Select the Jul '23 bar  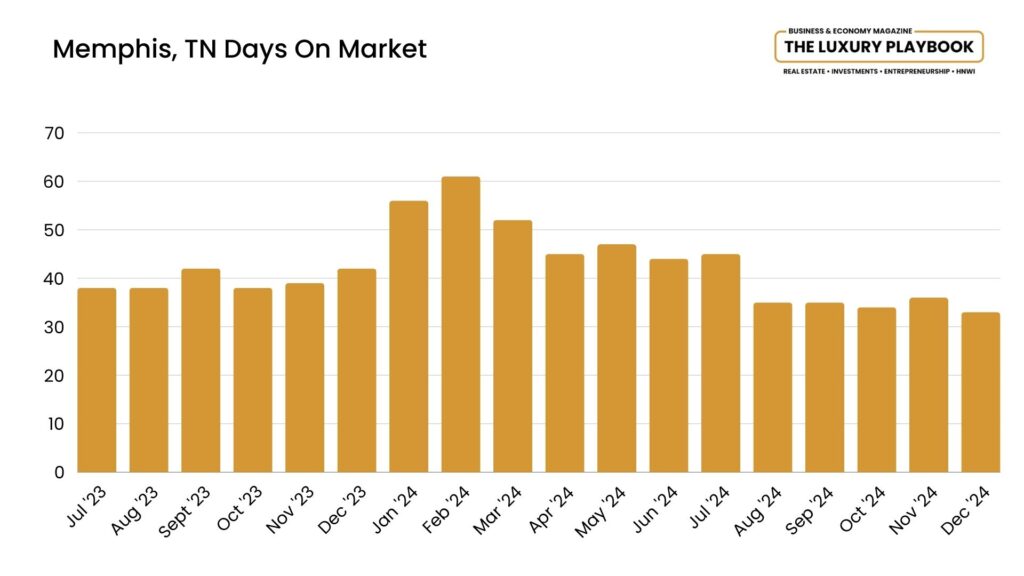pos(97,380)
